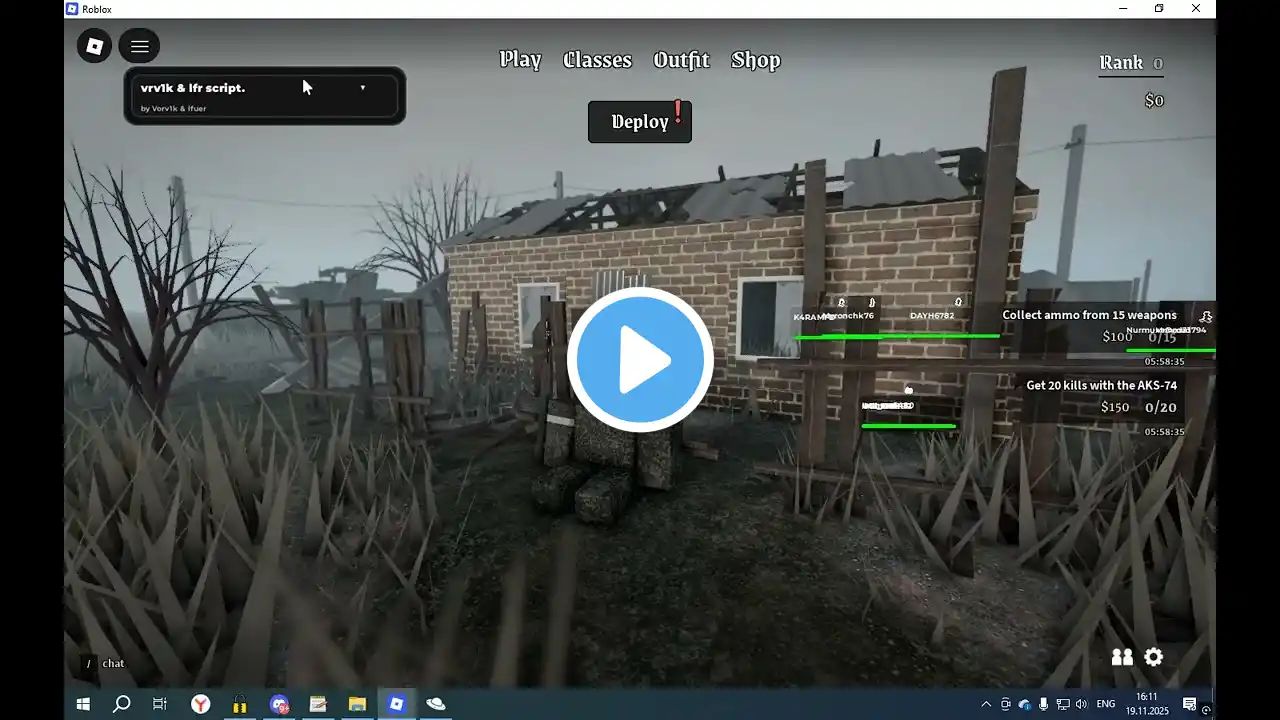Go to the Shop tab
Image resolution: width=1280 pixels, height=720 pixels.
(755, 60)
